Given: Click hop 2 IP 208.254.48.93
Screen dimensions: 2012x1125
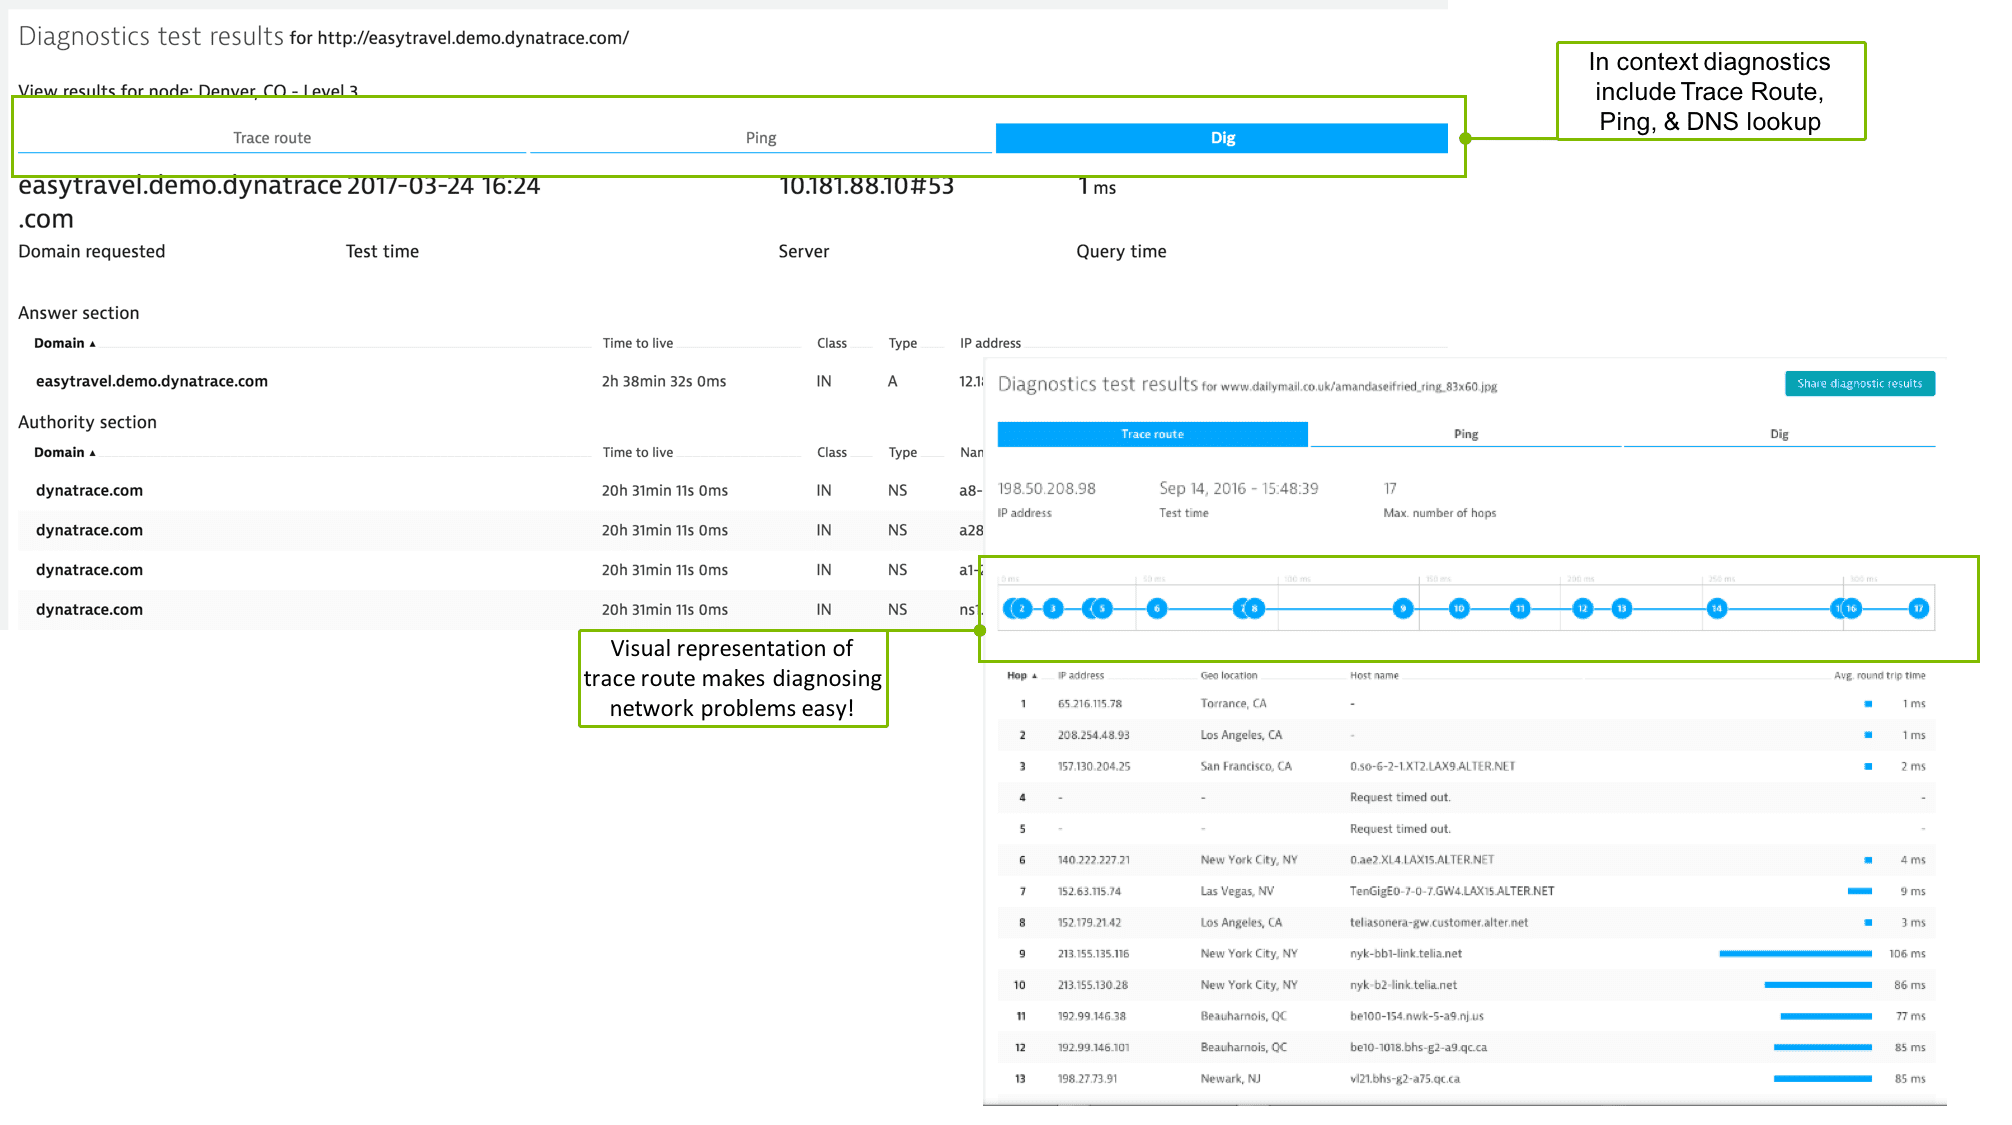Looking at the screenshot, I should pos(1094,735).
